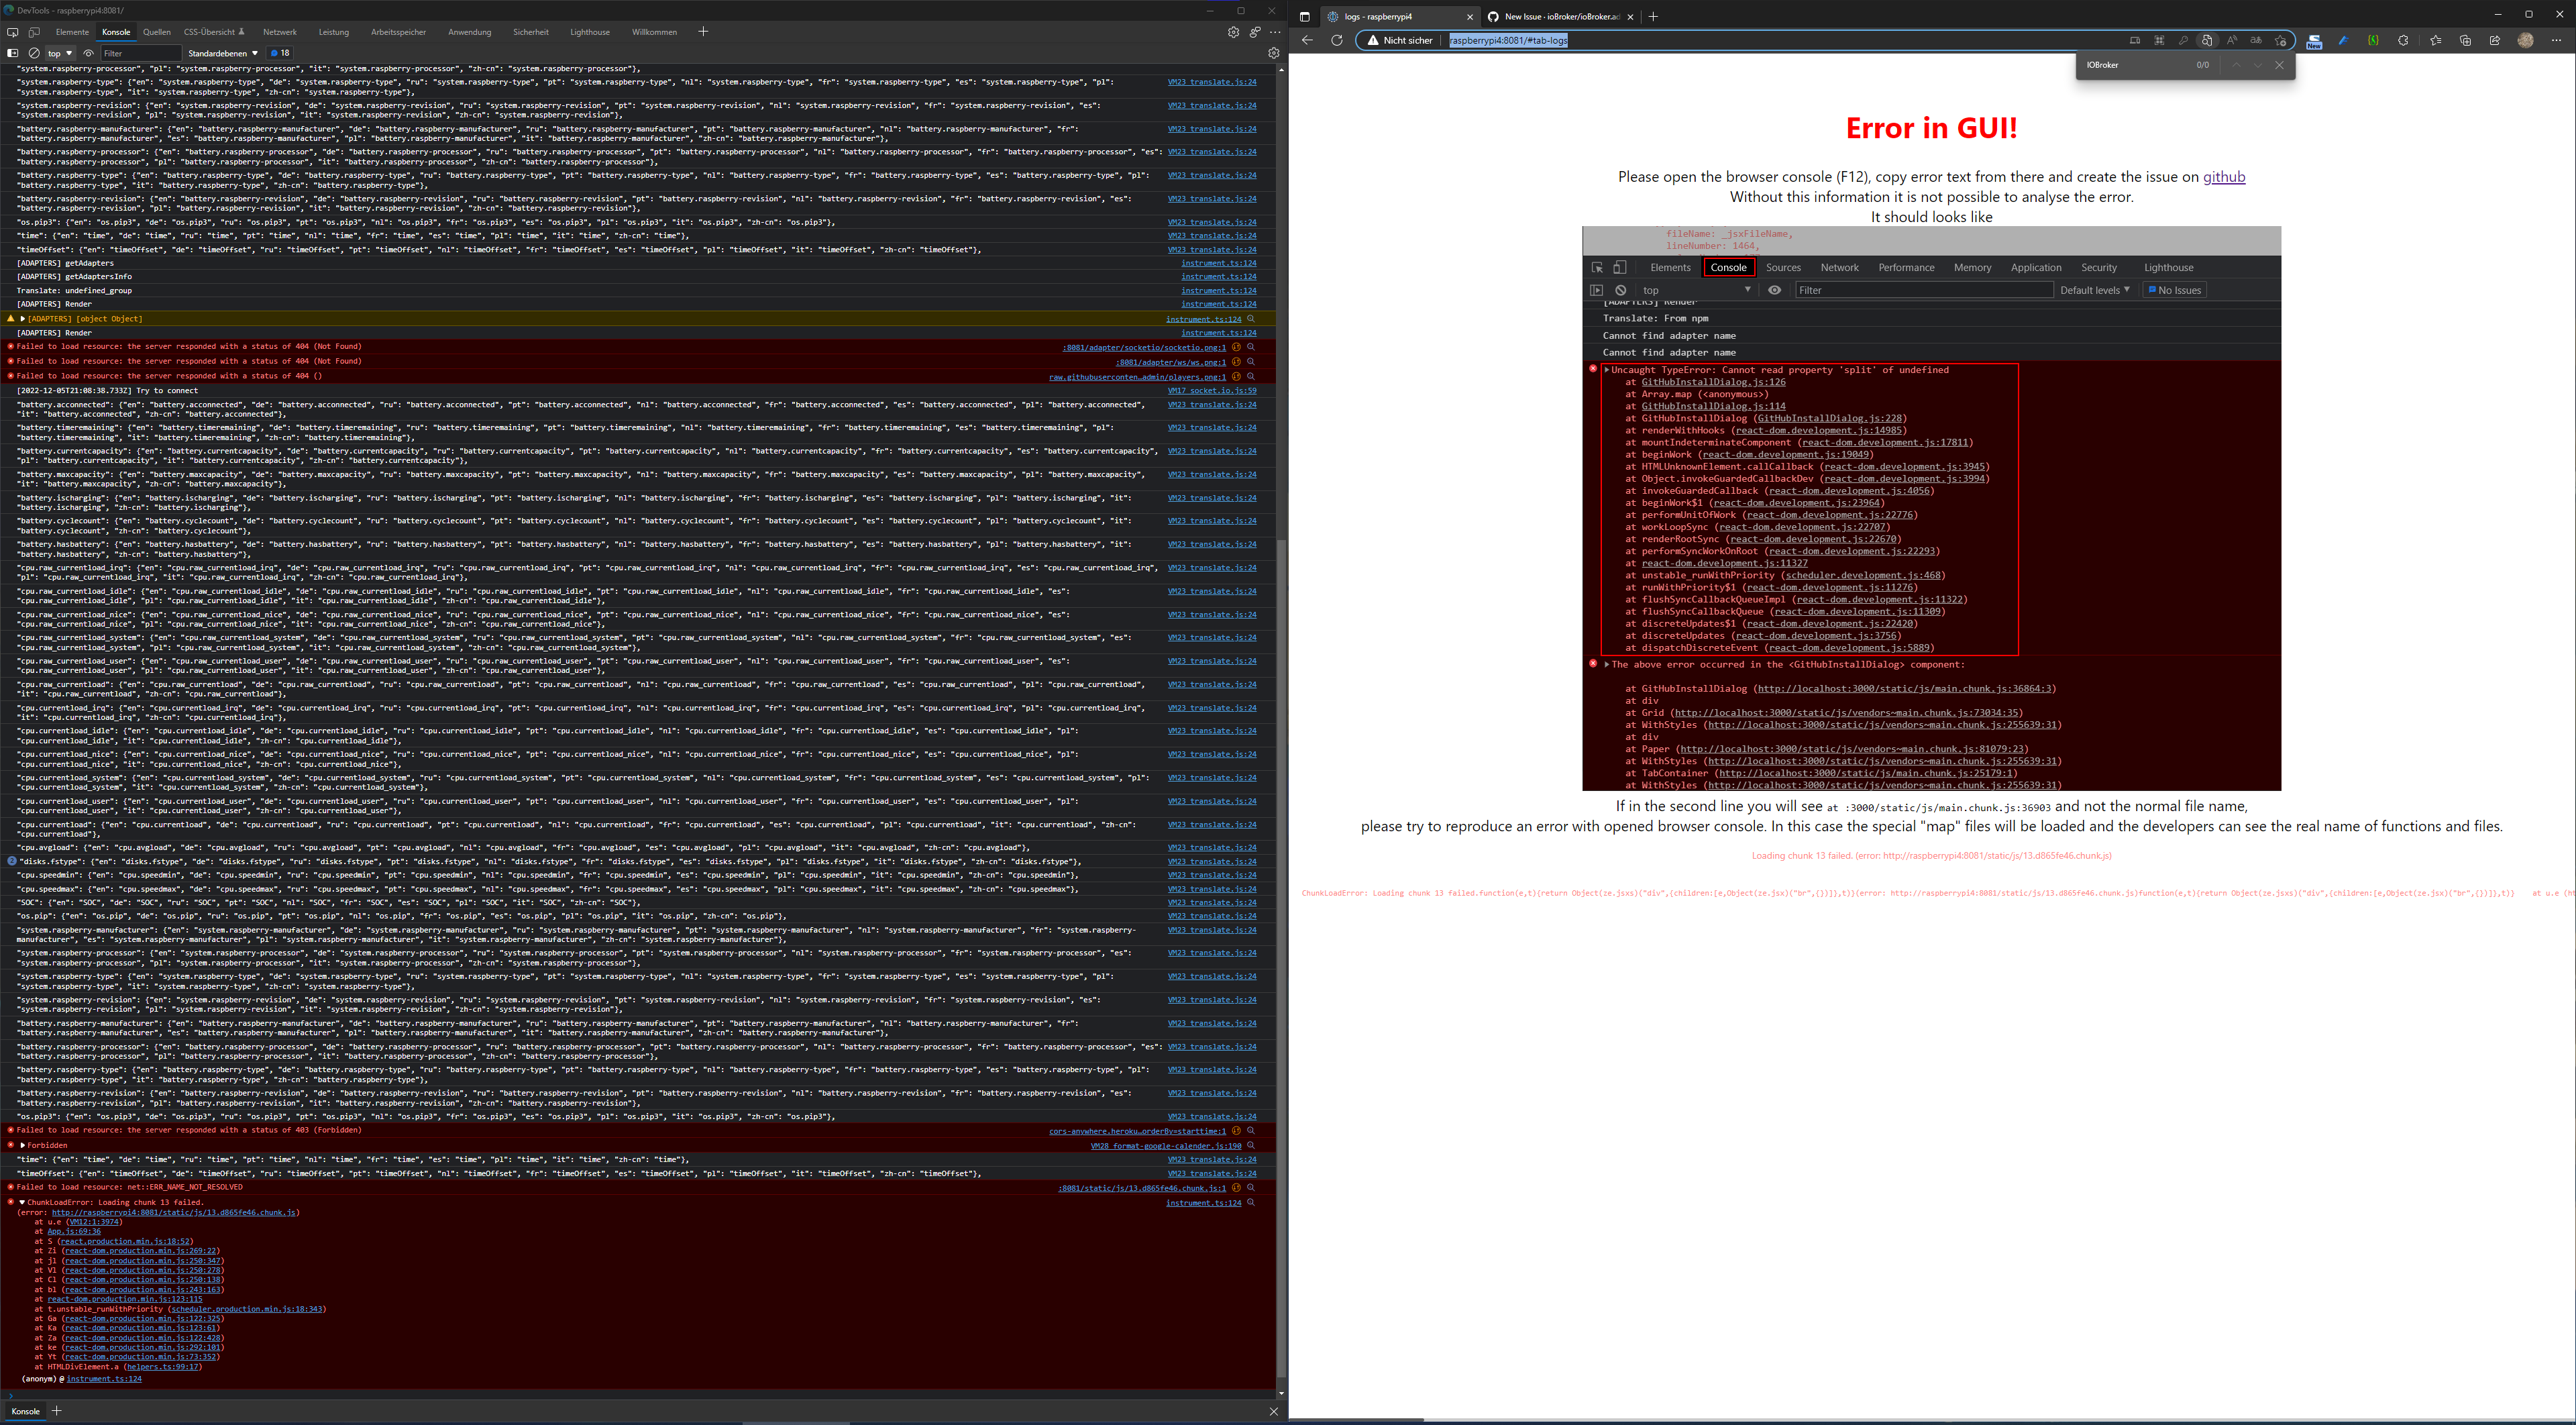Toggle split screen view in Edge
This screenshot has height=1425, width=2576.
2136,41
